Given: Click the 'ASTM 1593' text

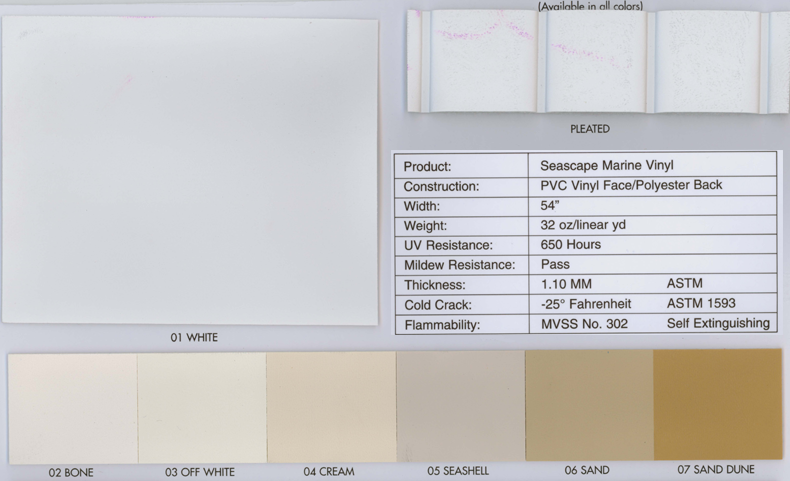Looking at the screenshot, I should tap(701, 303).
